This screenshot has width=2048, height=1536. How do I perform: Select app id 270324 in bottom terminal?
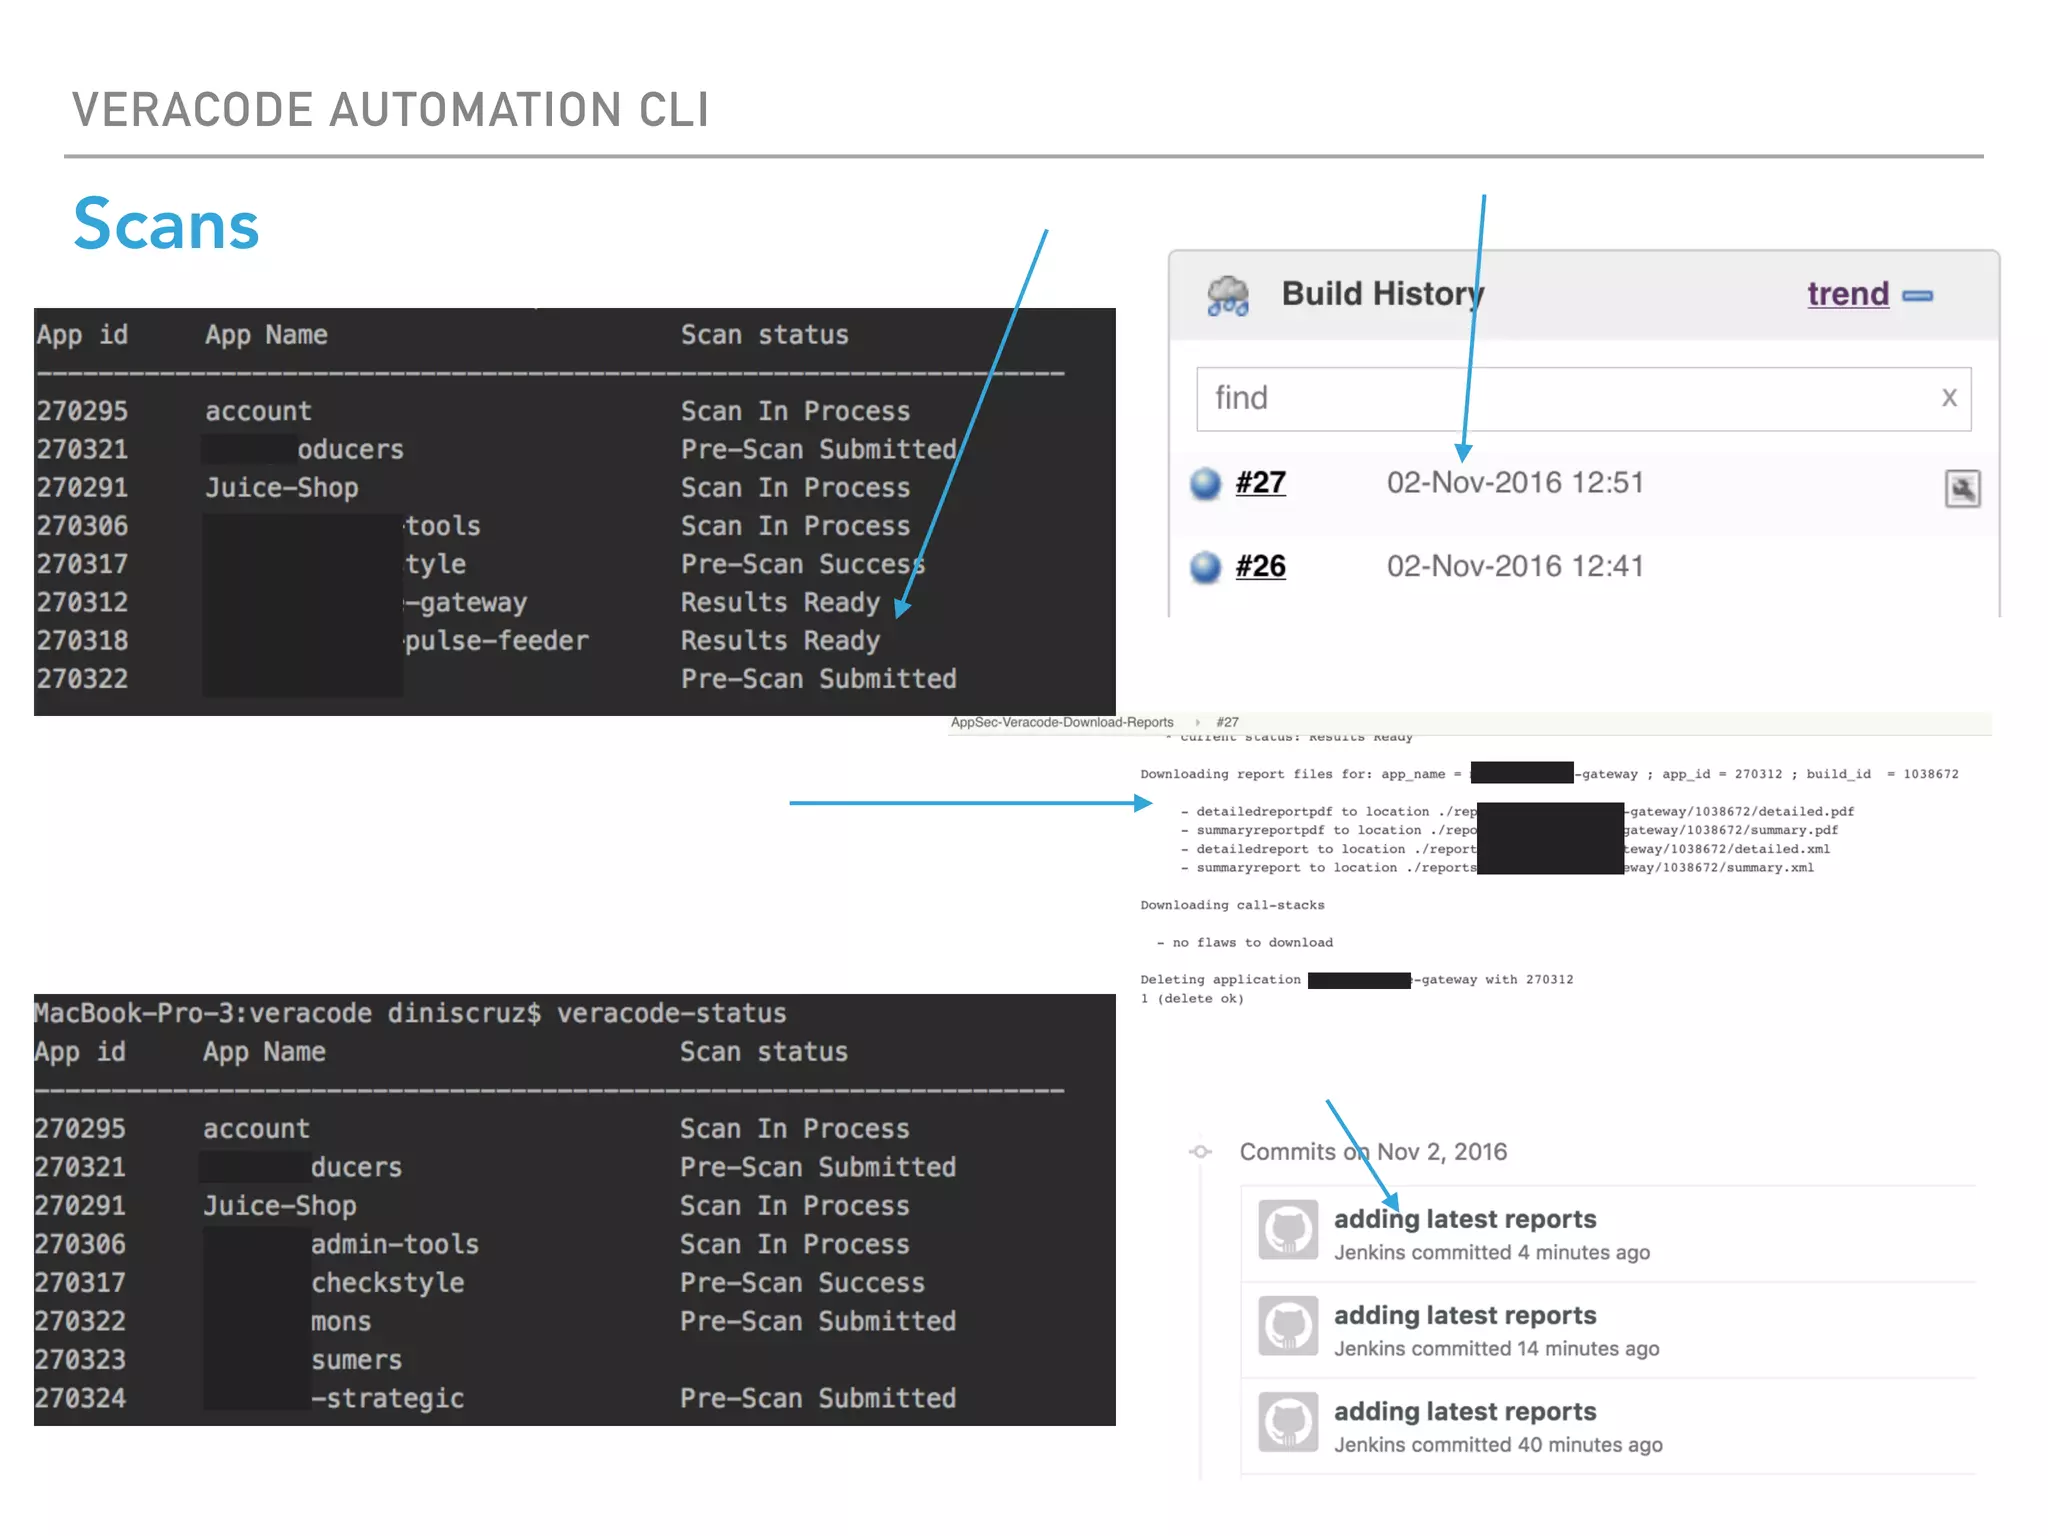click(x=80, y=1398)
